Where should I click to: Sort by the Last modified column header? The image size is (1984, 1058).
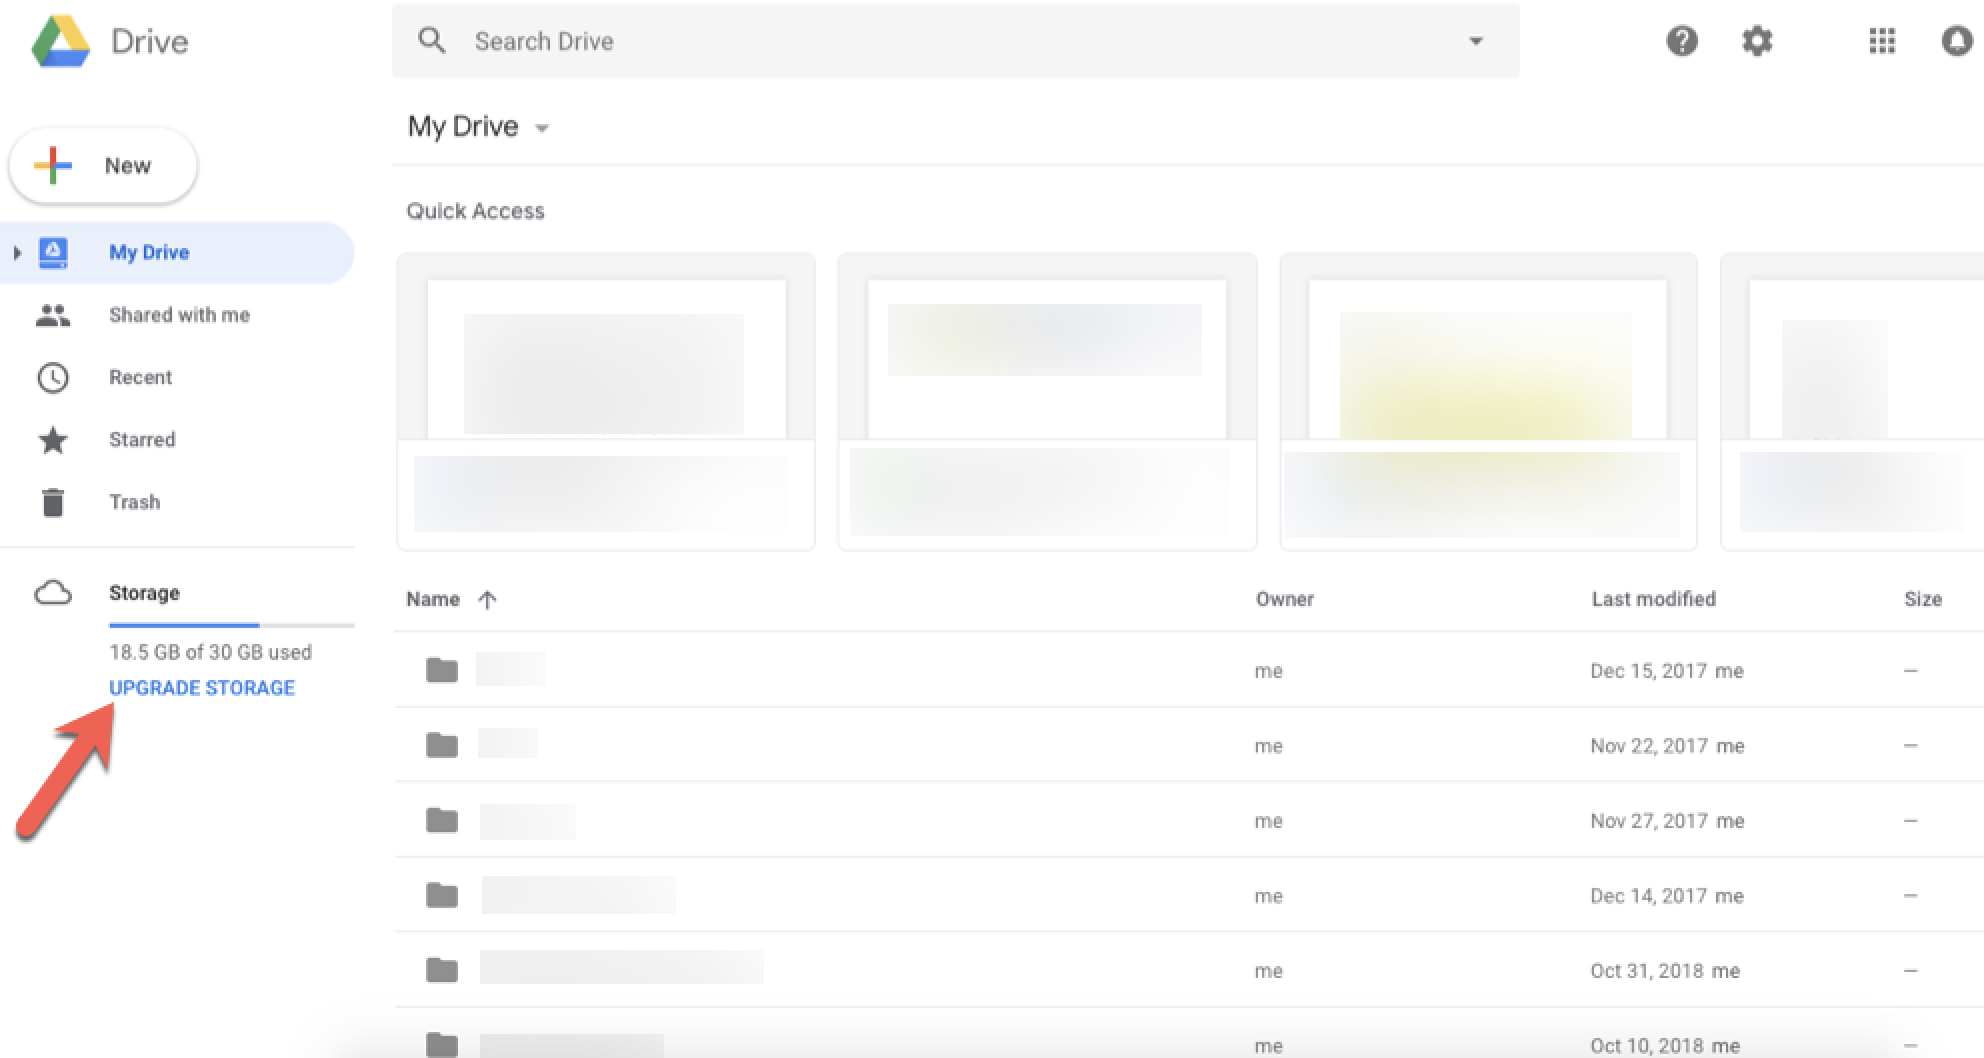point(1653,599)
